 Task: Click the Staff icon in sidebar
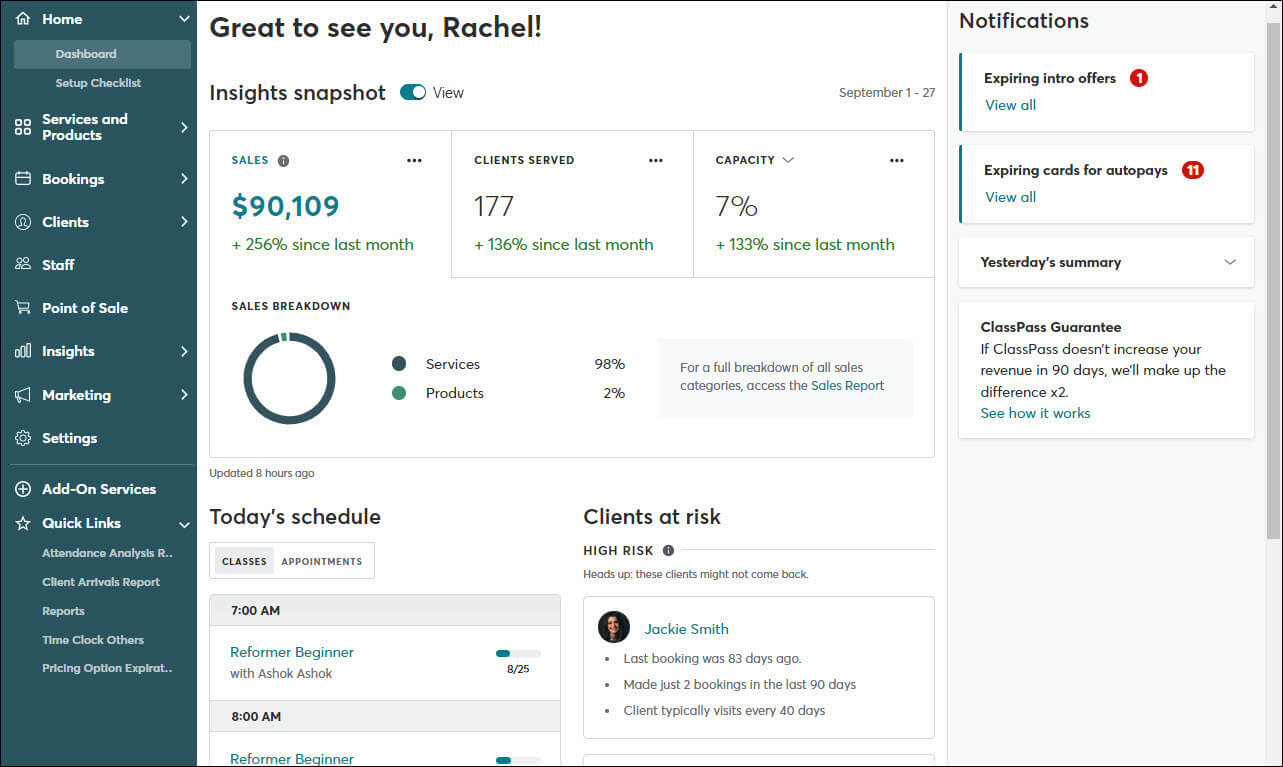[x=22, y=265]
